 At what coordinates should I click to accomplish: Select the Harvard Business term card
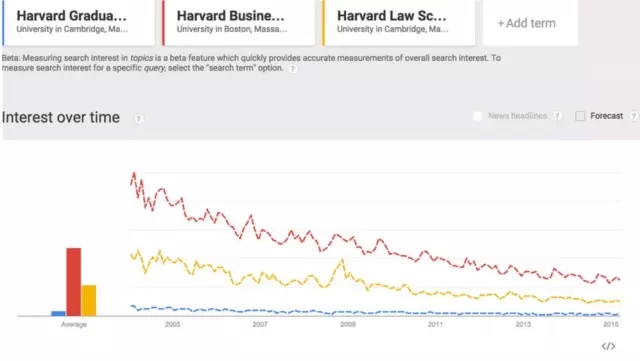coord(238,22)
